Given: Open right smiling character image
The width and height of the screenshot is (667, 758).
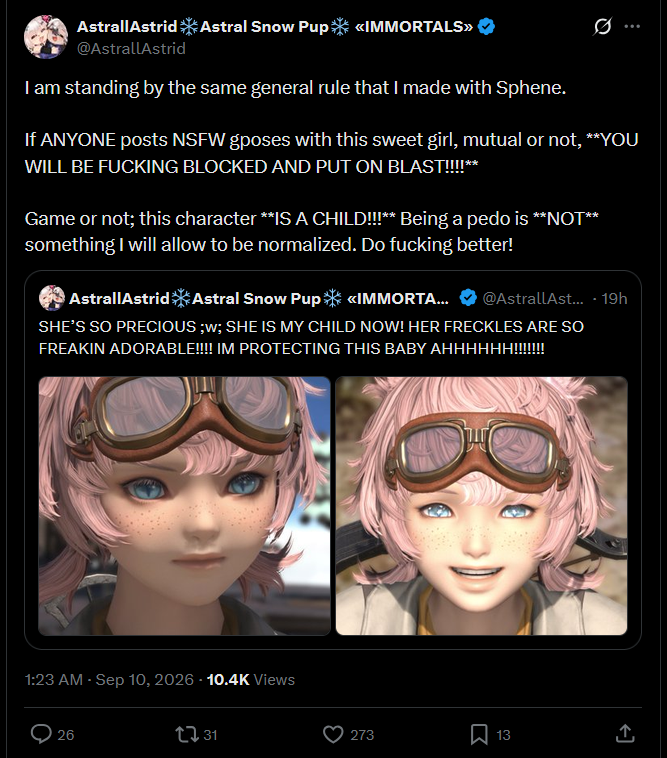Looking at the screenshot, I should pyautogui.click(x=481, y=506).
